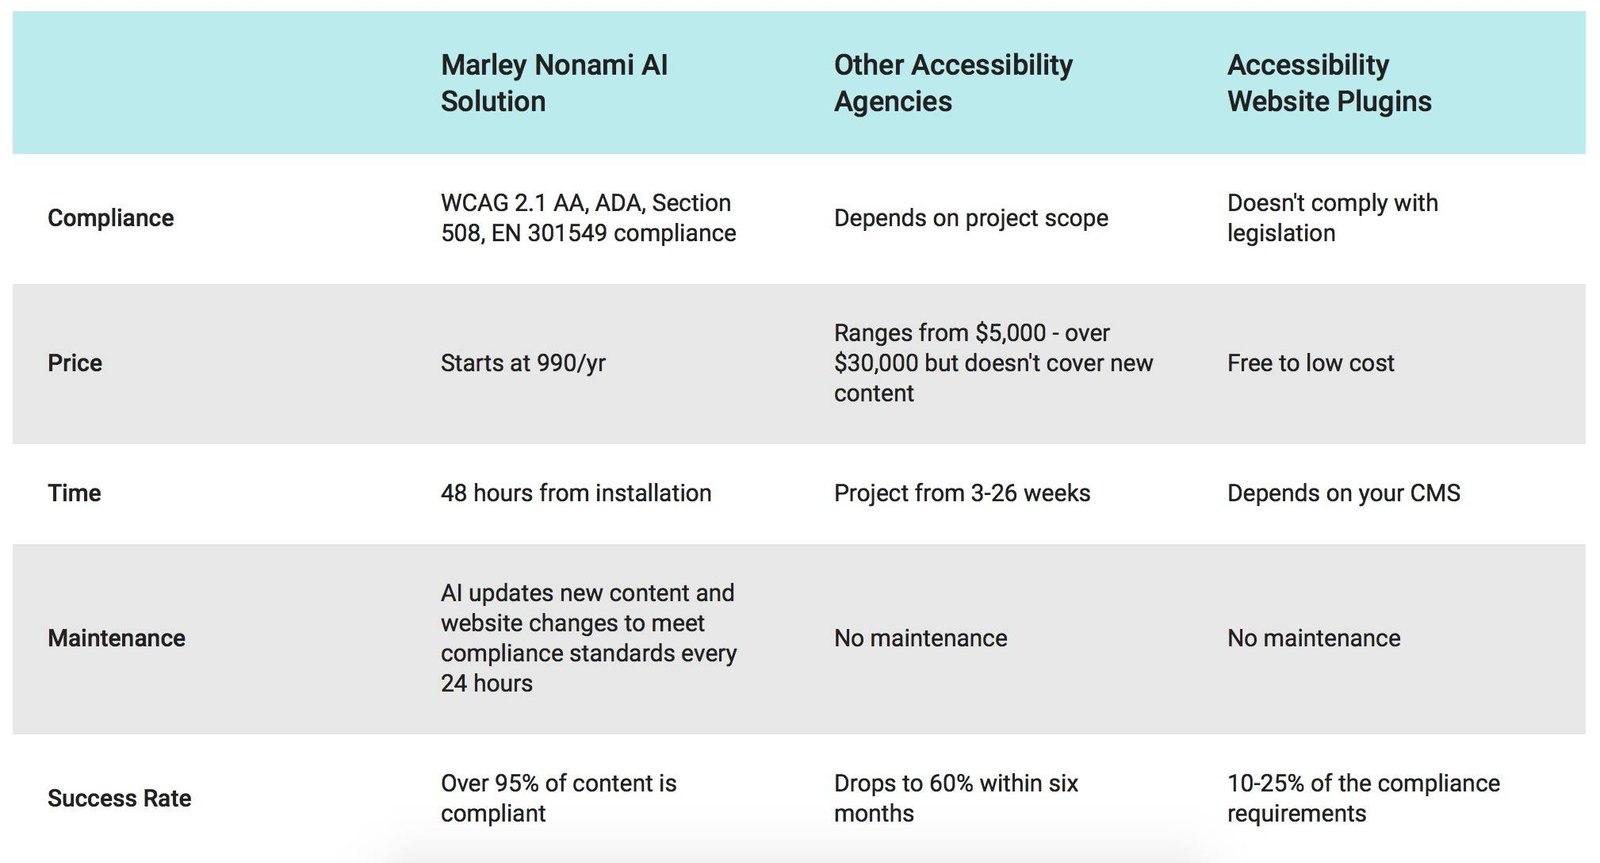Click the "Ranges from $5,000" price cell

993,363
